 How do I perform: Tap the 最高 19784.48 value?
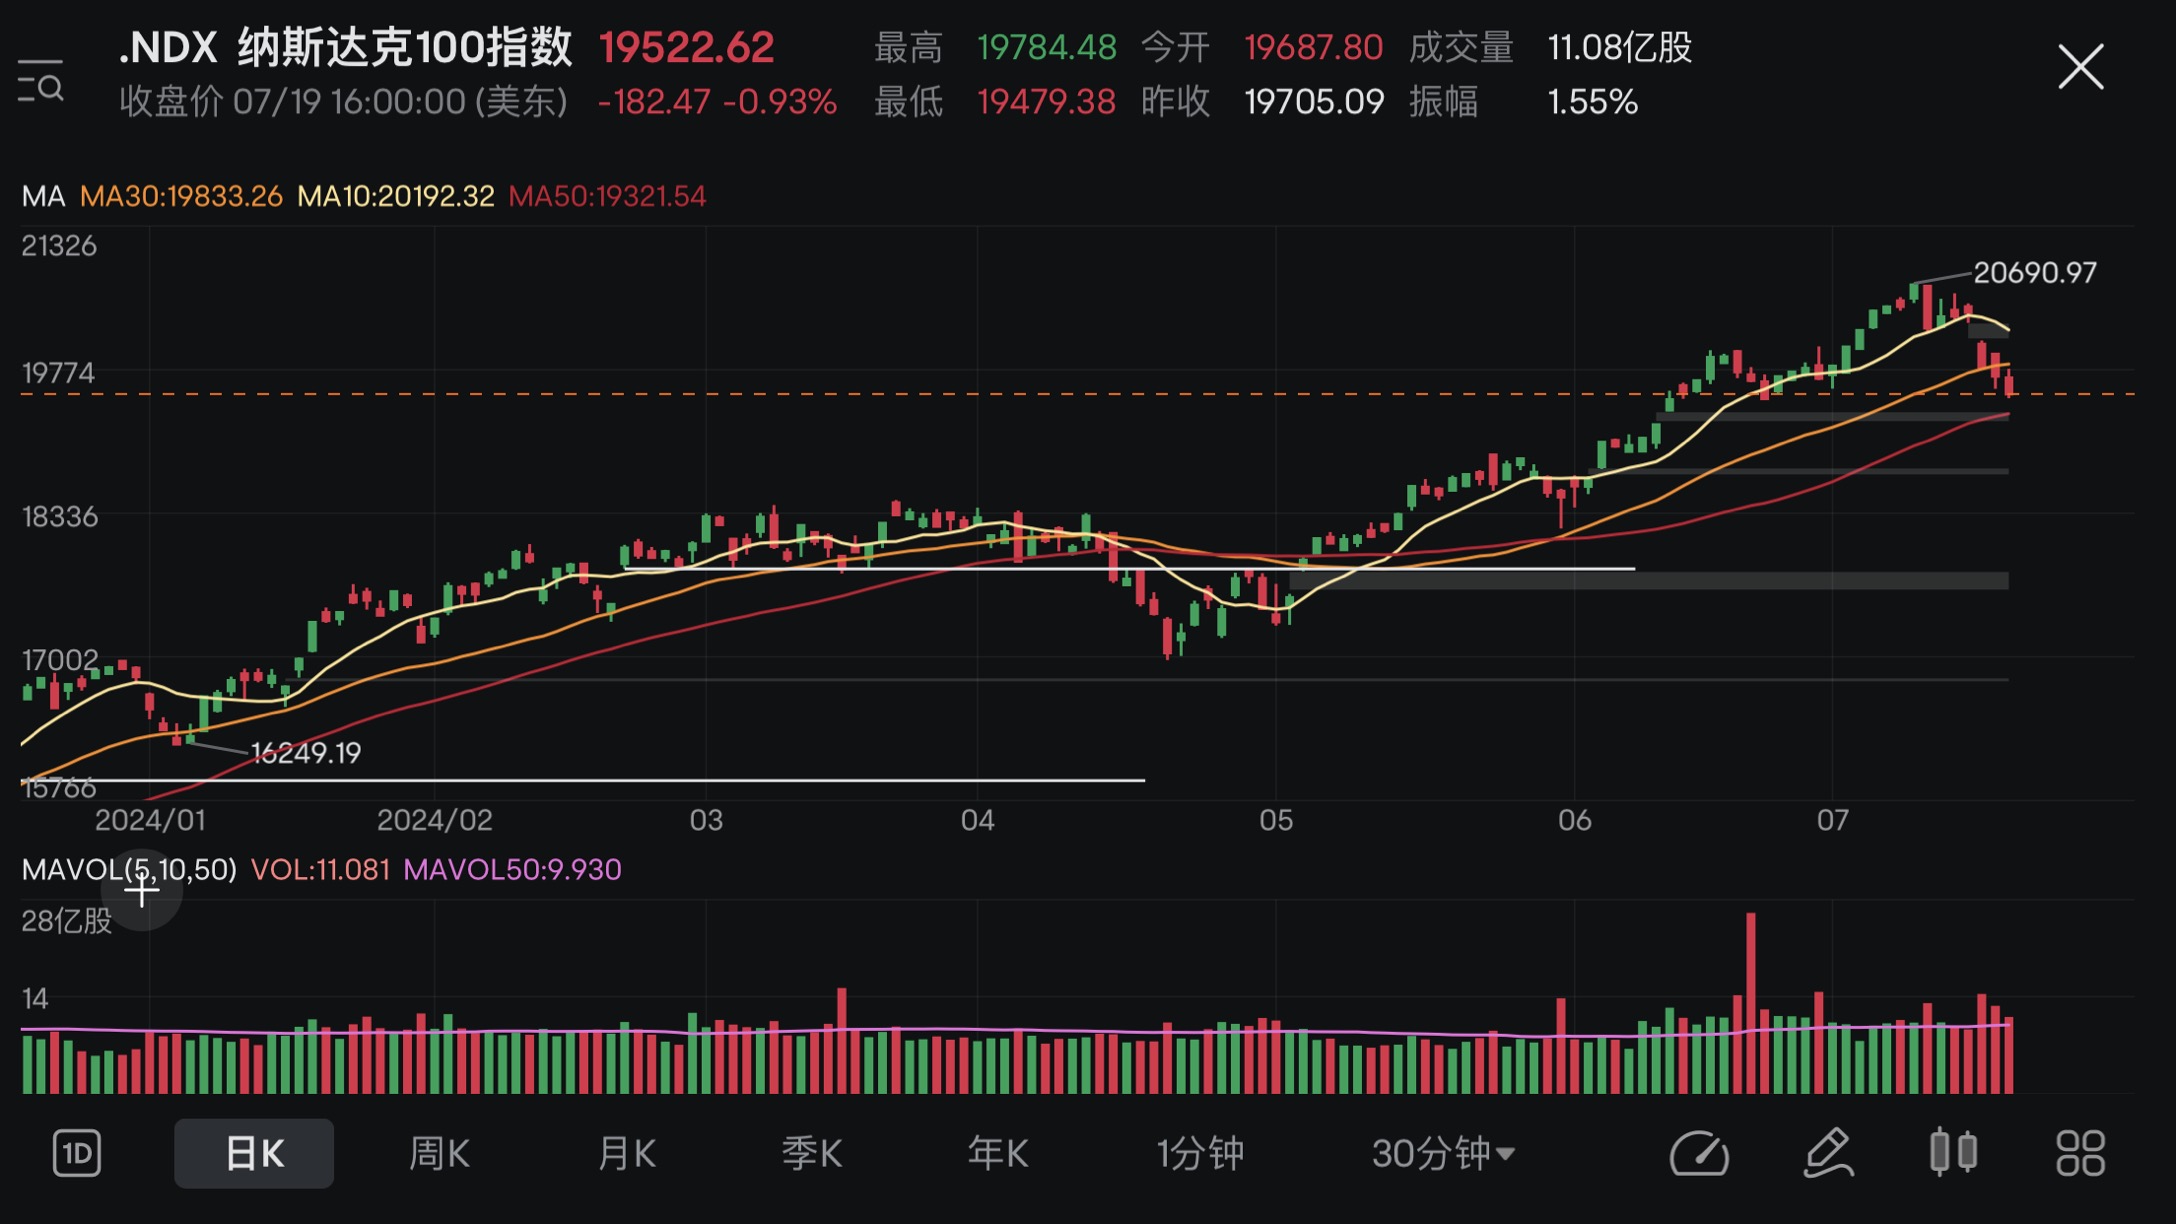pos(1046,47)
